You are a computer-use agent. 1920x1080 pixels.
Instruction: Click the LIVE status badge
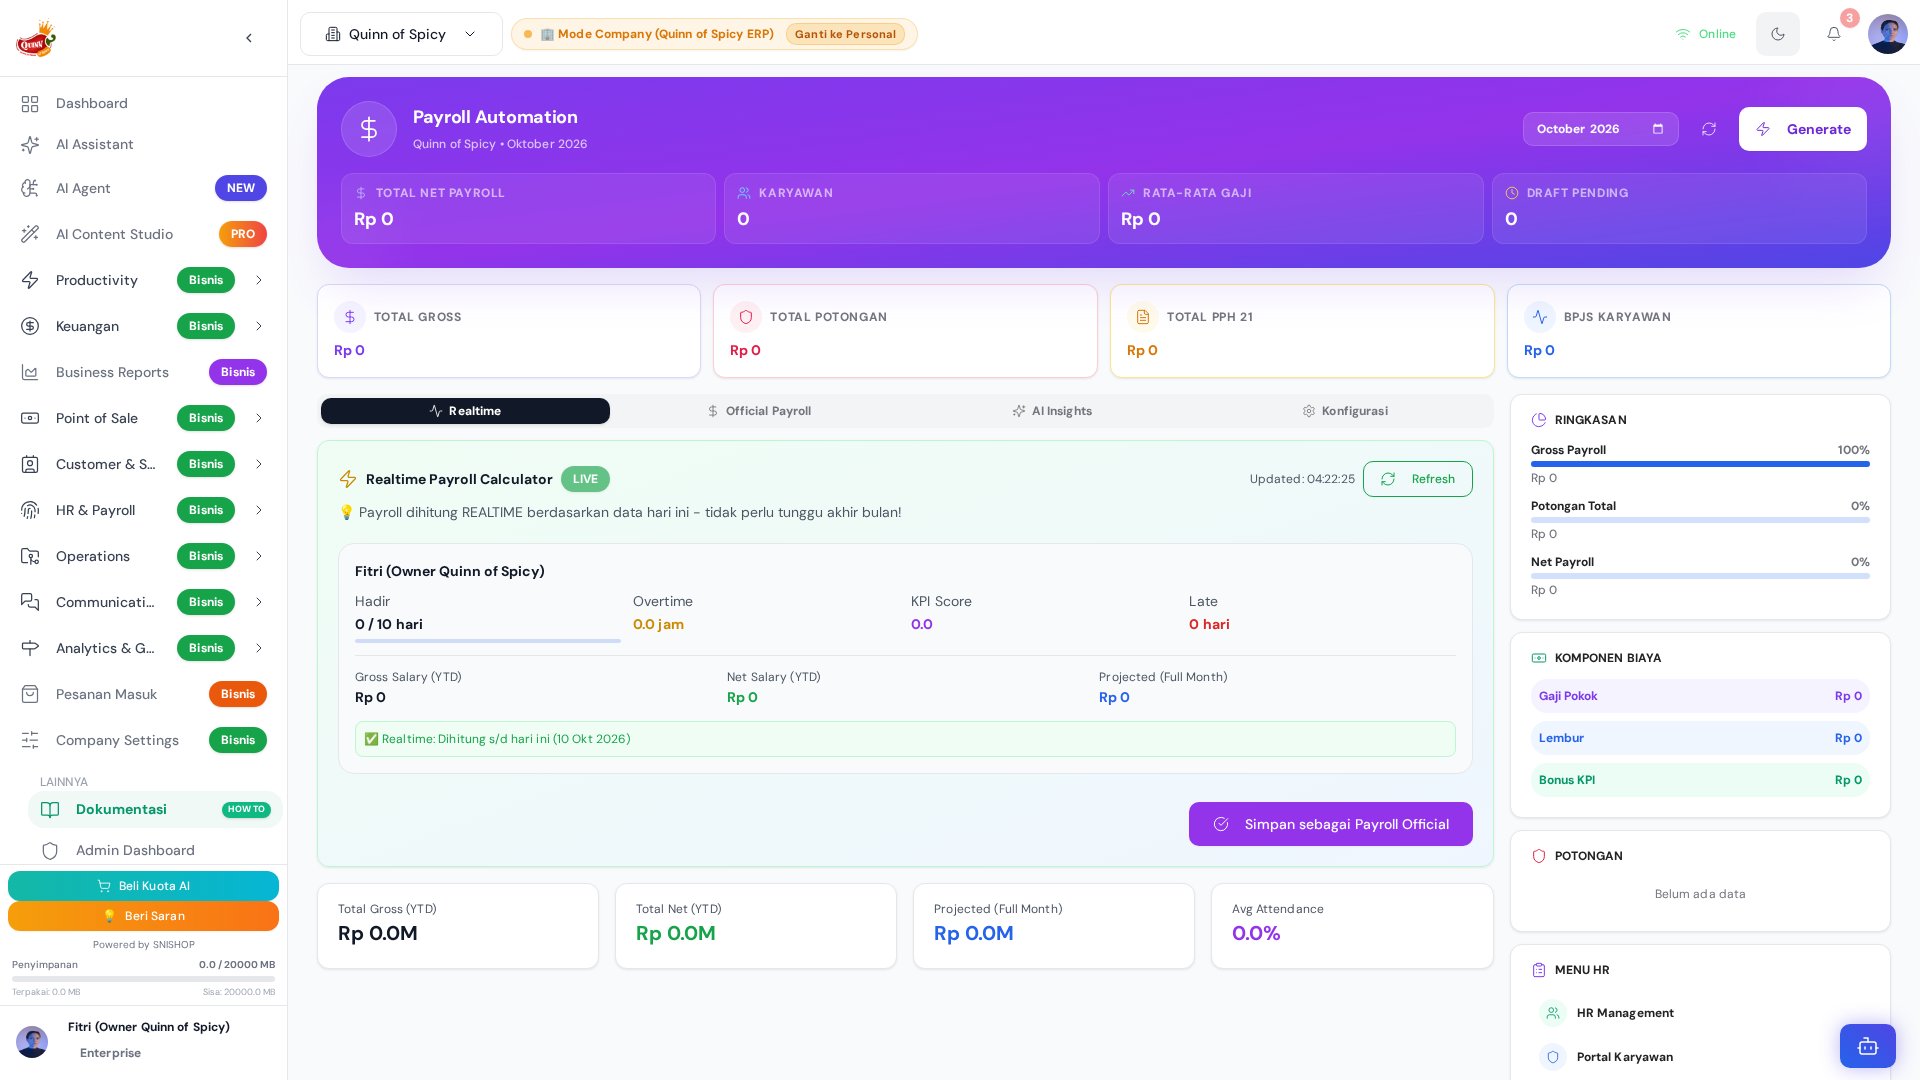coord(585,479)
